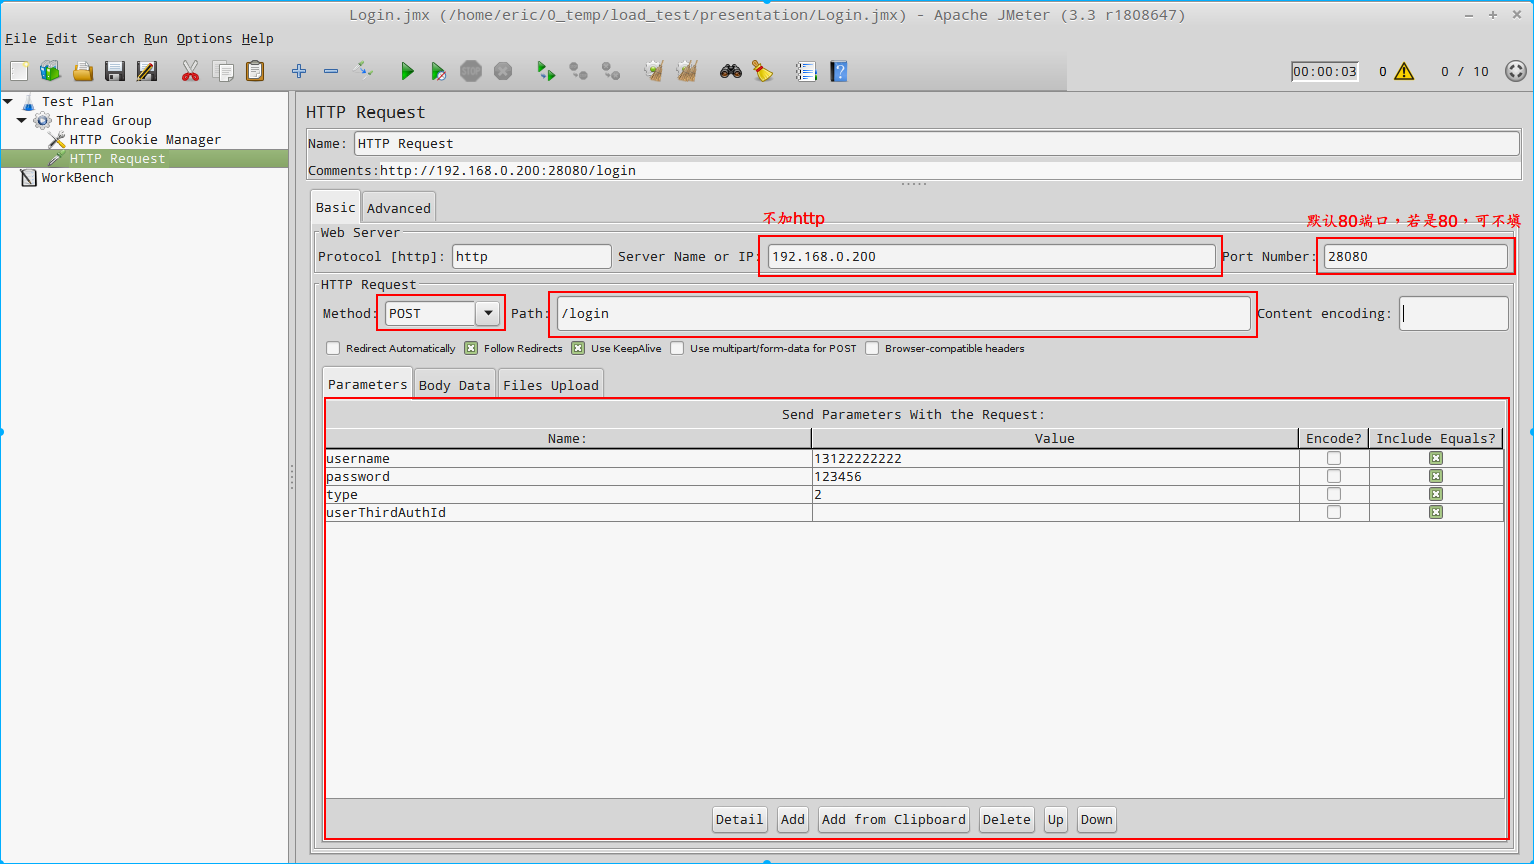Image resolution: width=1534 pixels, height=864 pixels.
Task: Click the Path input field
Action: [904, 313]
